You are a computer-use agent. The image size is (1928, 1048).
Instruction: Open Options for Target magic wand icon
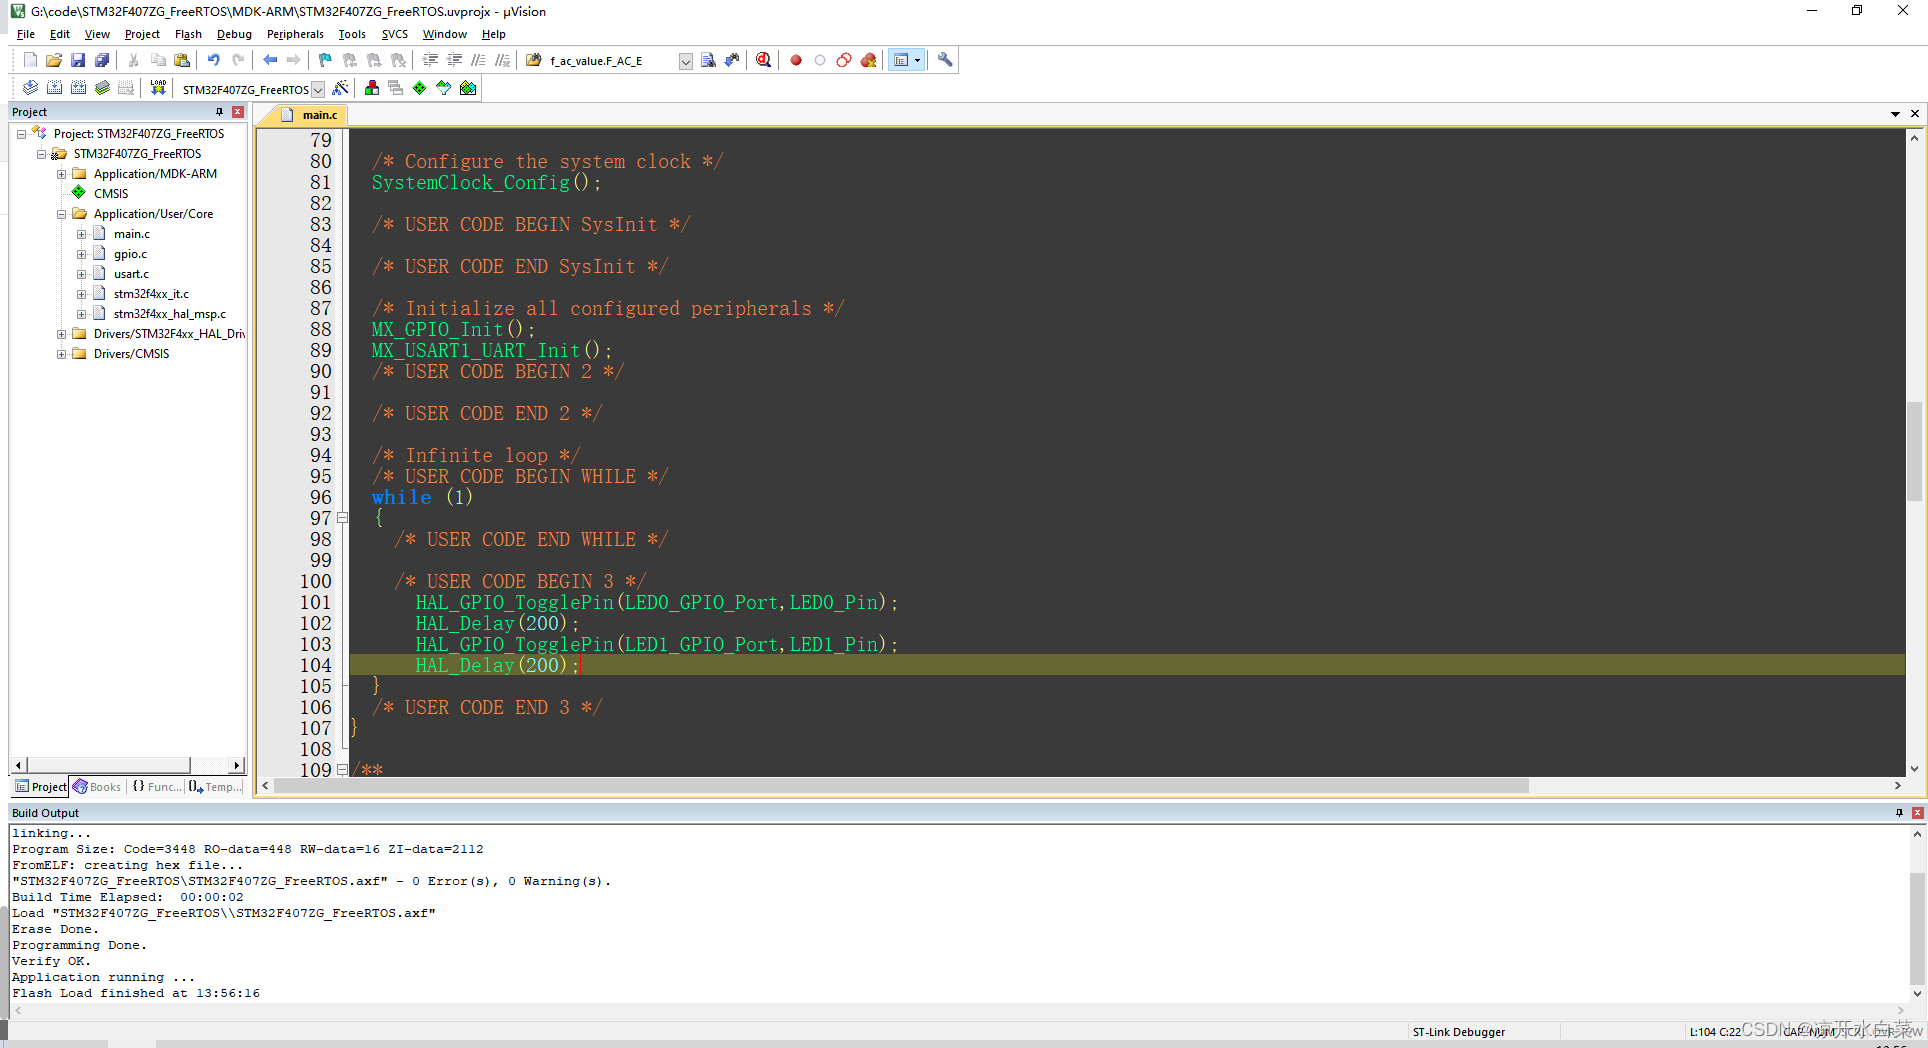(340, 88)
